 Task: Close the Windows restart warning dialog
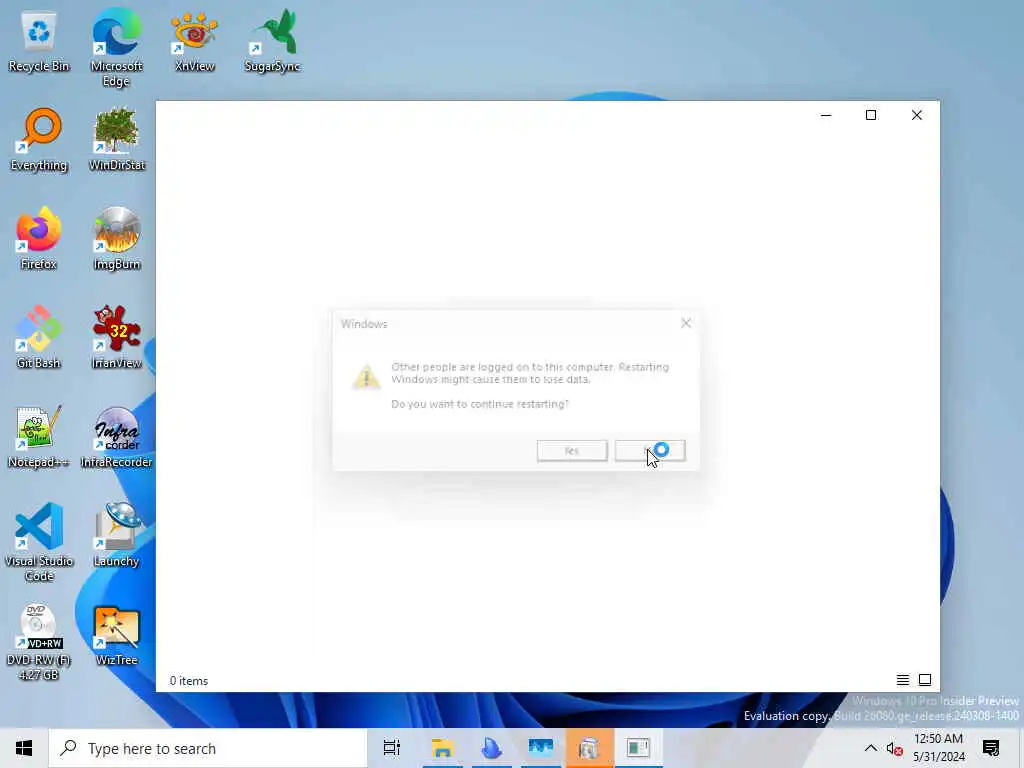[x=686, y=323]
